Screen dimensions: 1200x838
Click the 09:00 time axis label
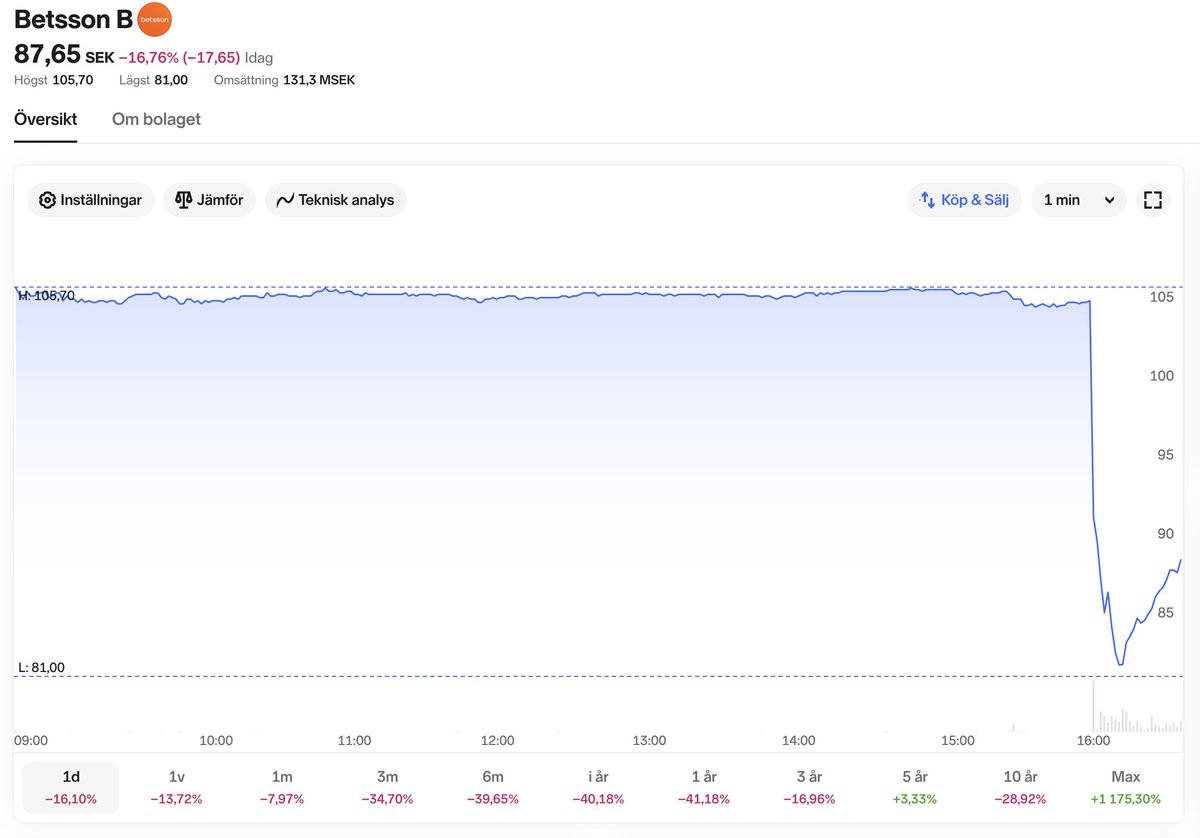tap(31, 741)
